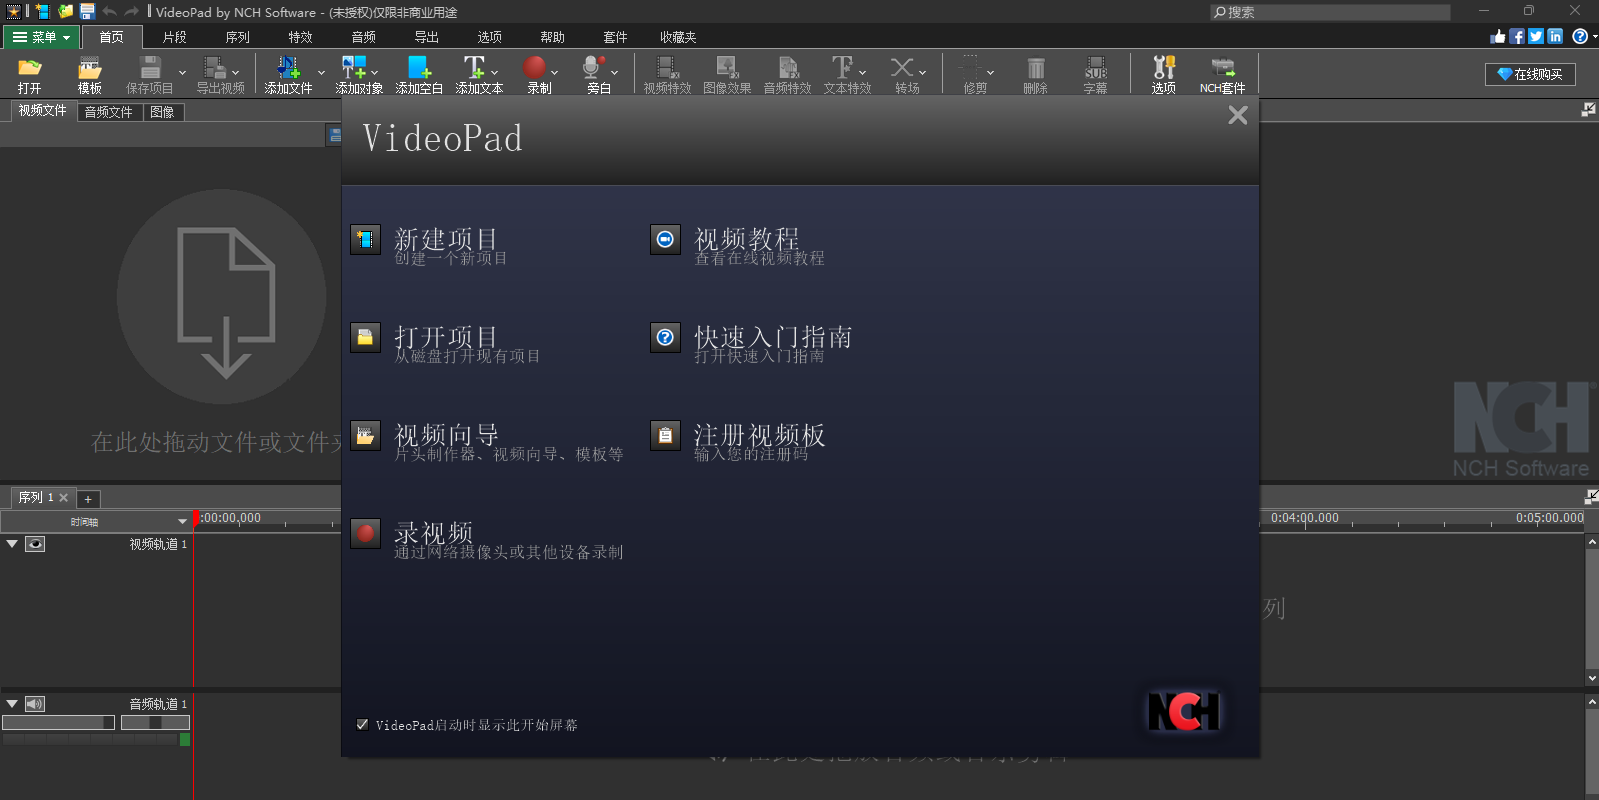The image size is (1599, 800).
Task: Expand the Save Project dropdown arrow
Action: click(x=182, y=73)
